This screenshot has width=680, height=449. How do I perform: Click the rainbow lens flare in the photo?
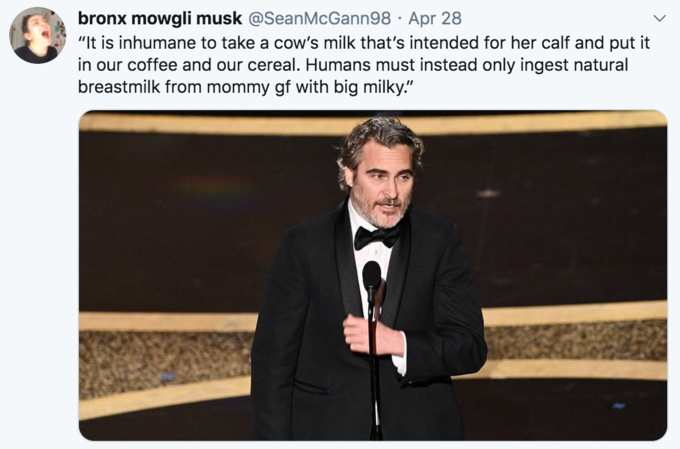pos(216,189)
